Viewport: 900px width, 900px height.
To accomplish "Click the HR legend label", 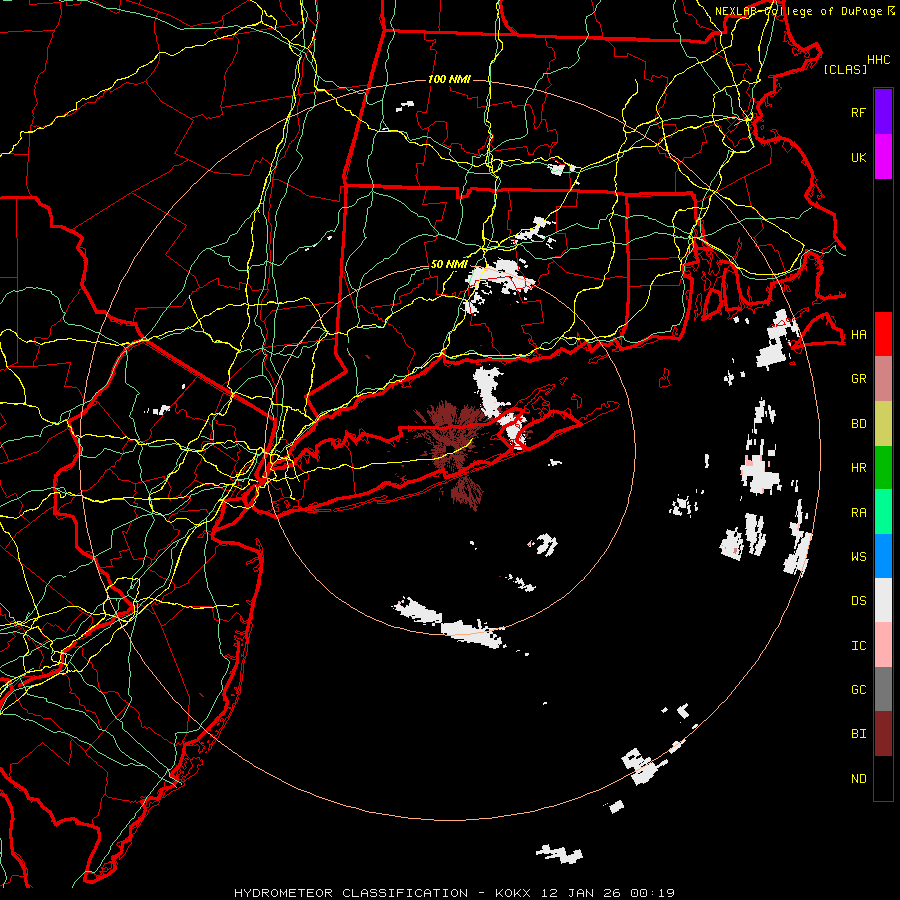I will point(858,468).
